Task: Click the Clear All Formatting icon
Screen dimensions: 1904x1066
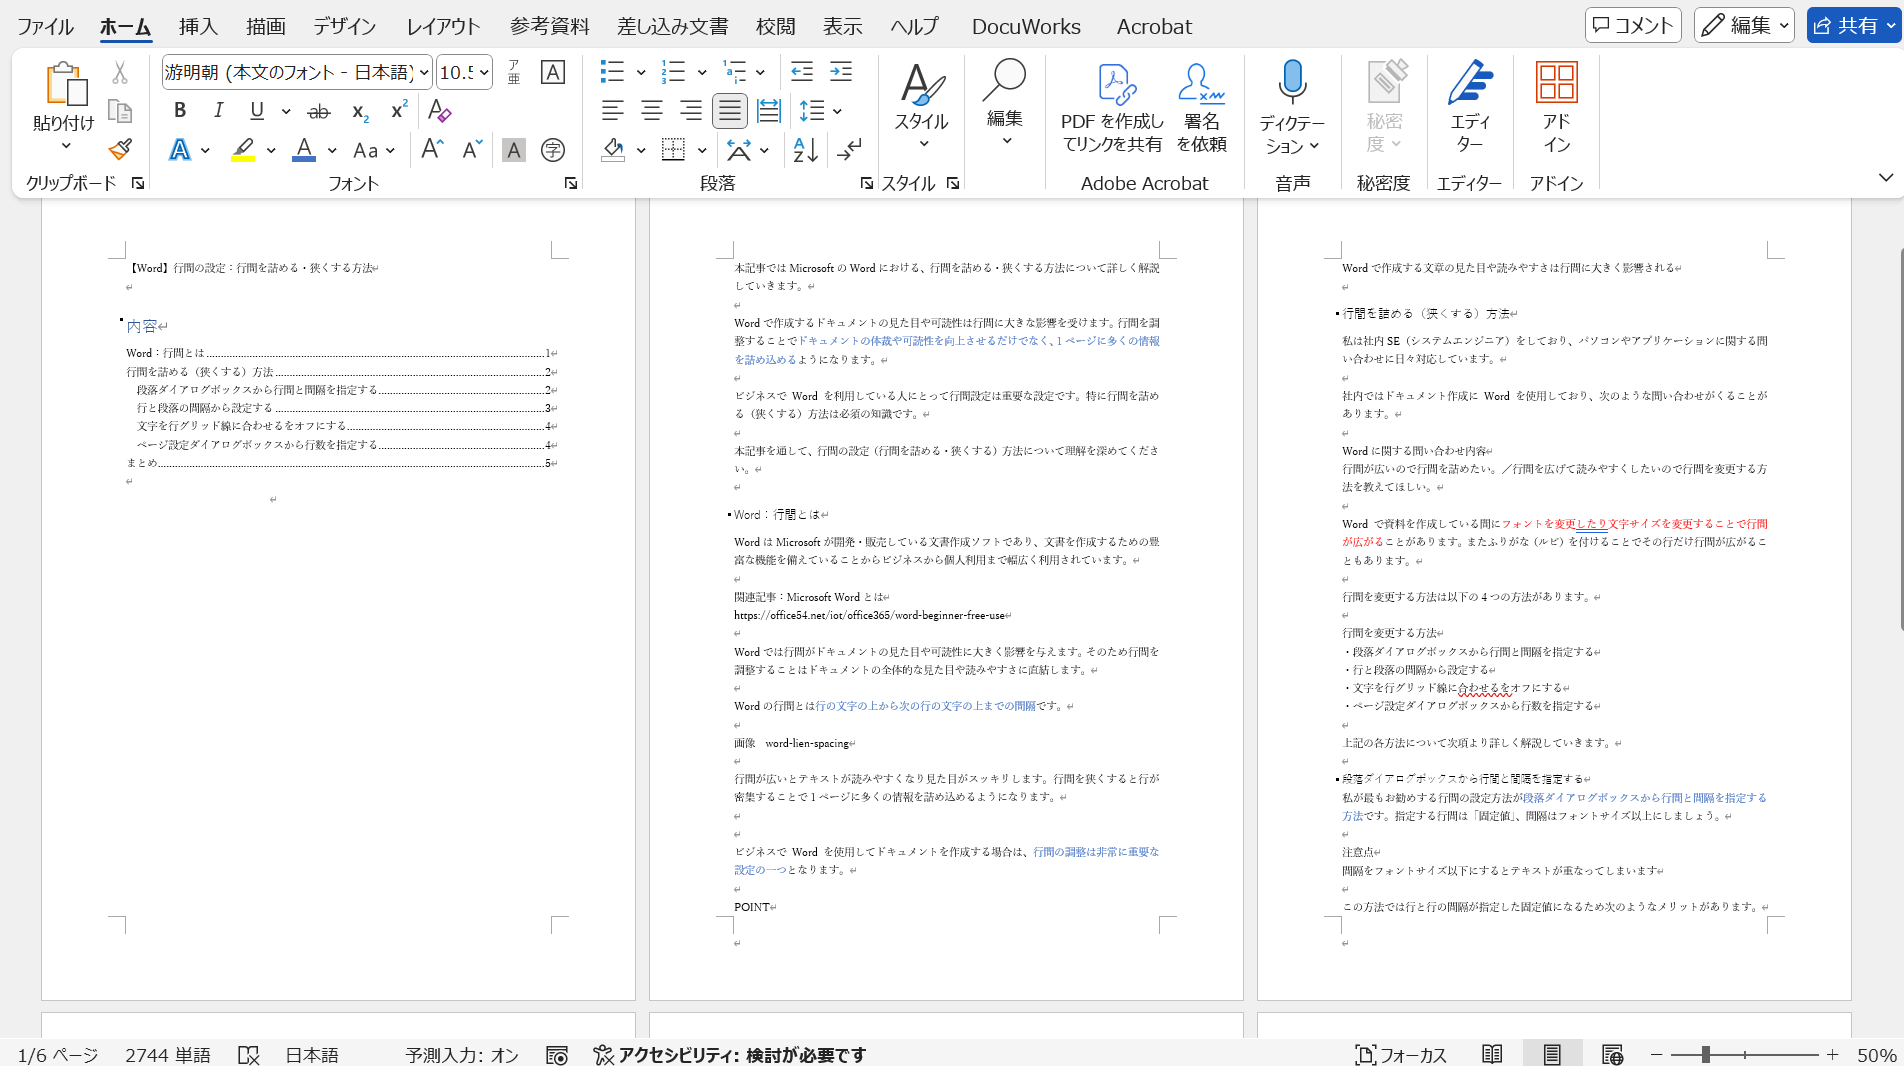Action: click(439, 111)
